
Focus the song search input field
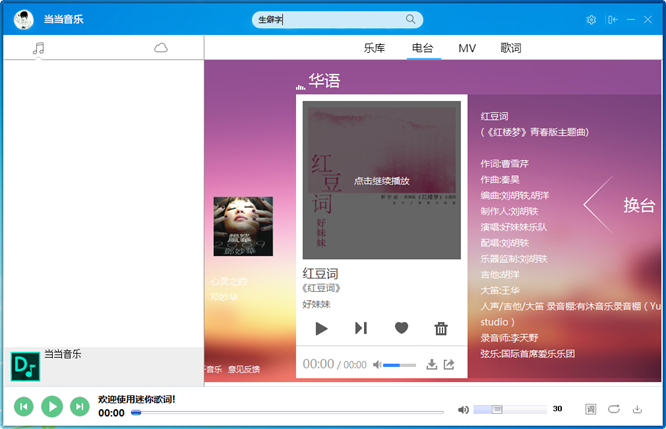click(337, 20)
